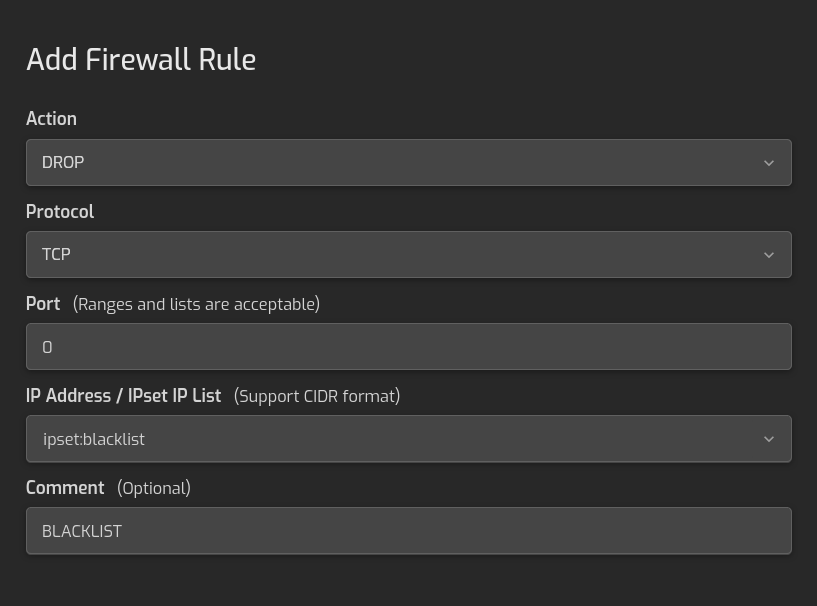Click the DROP value text
The image size is (817, 606).
[x=63, y=163]
